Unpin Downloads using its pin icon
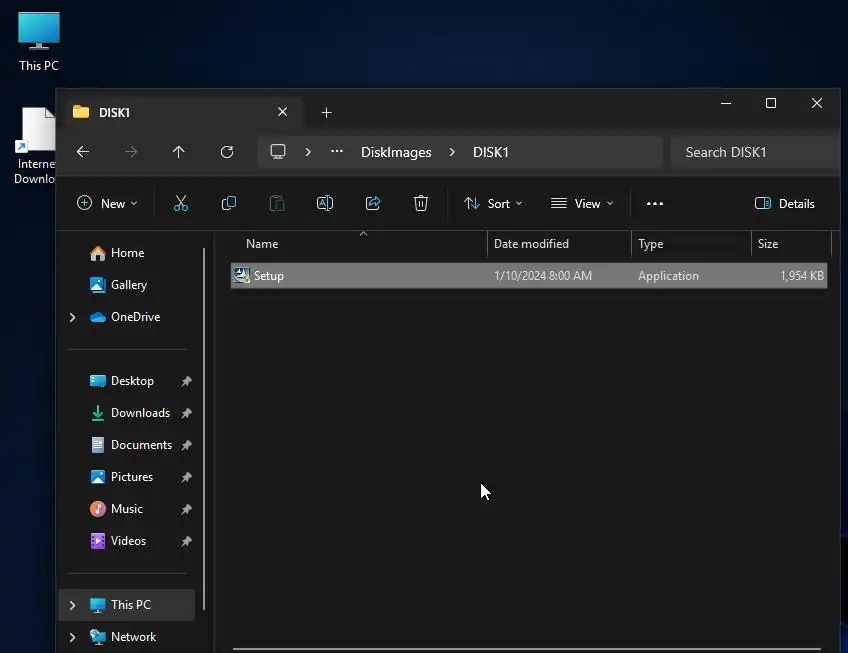 coord(187,413)
